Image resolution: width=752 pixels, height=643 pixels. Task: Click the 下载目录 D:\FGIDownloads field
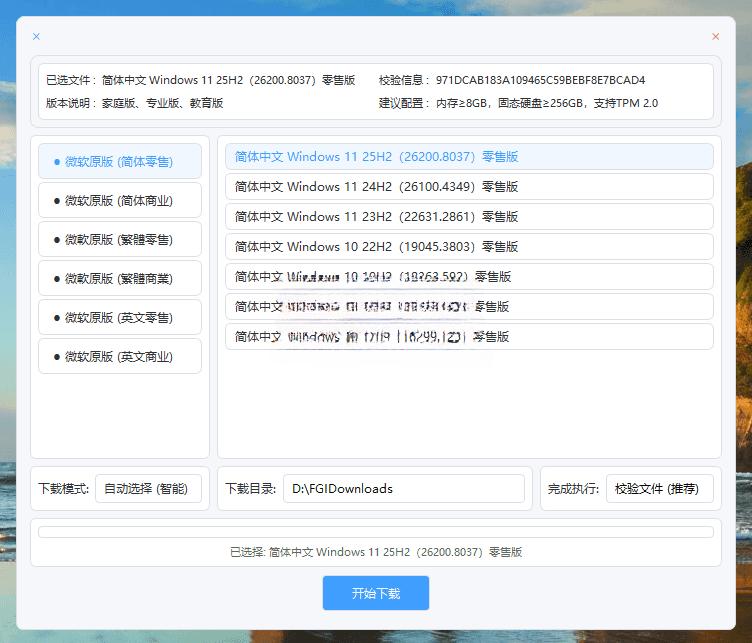pos(404,489)
